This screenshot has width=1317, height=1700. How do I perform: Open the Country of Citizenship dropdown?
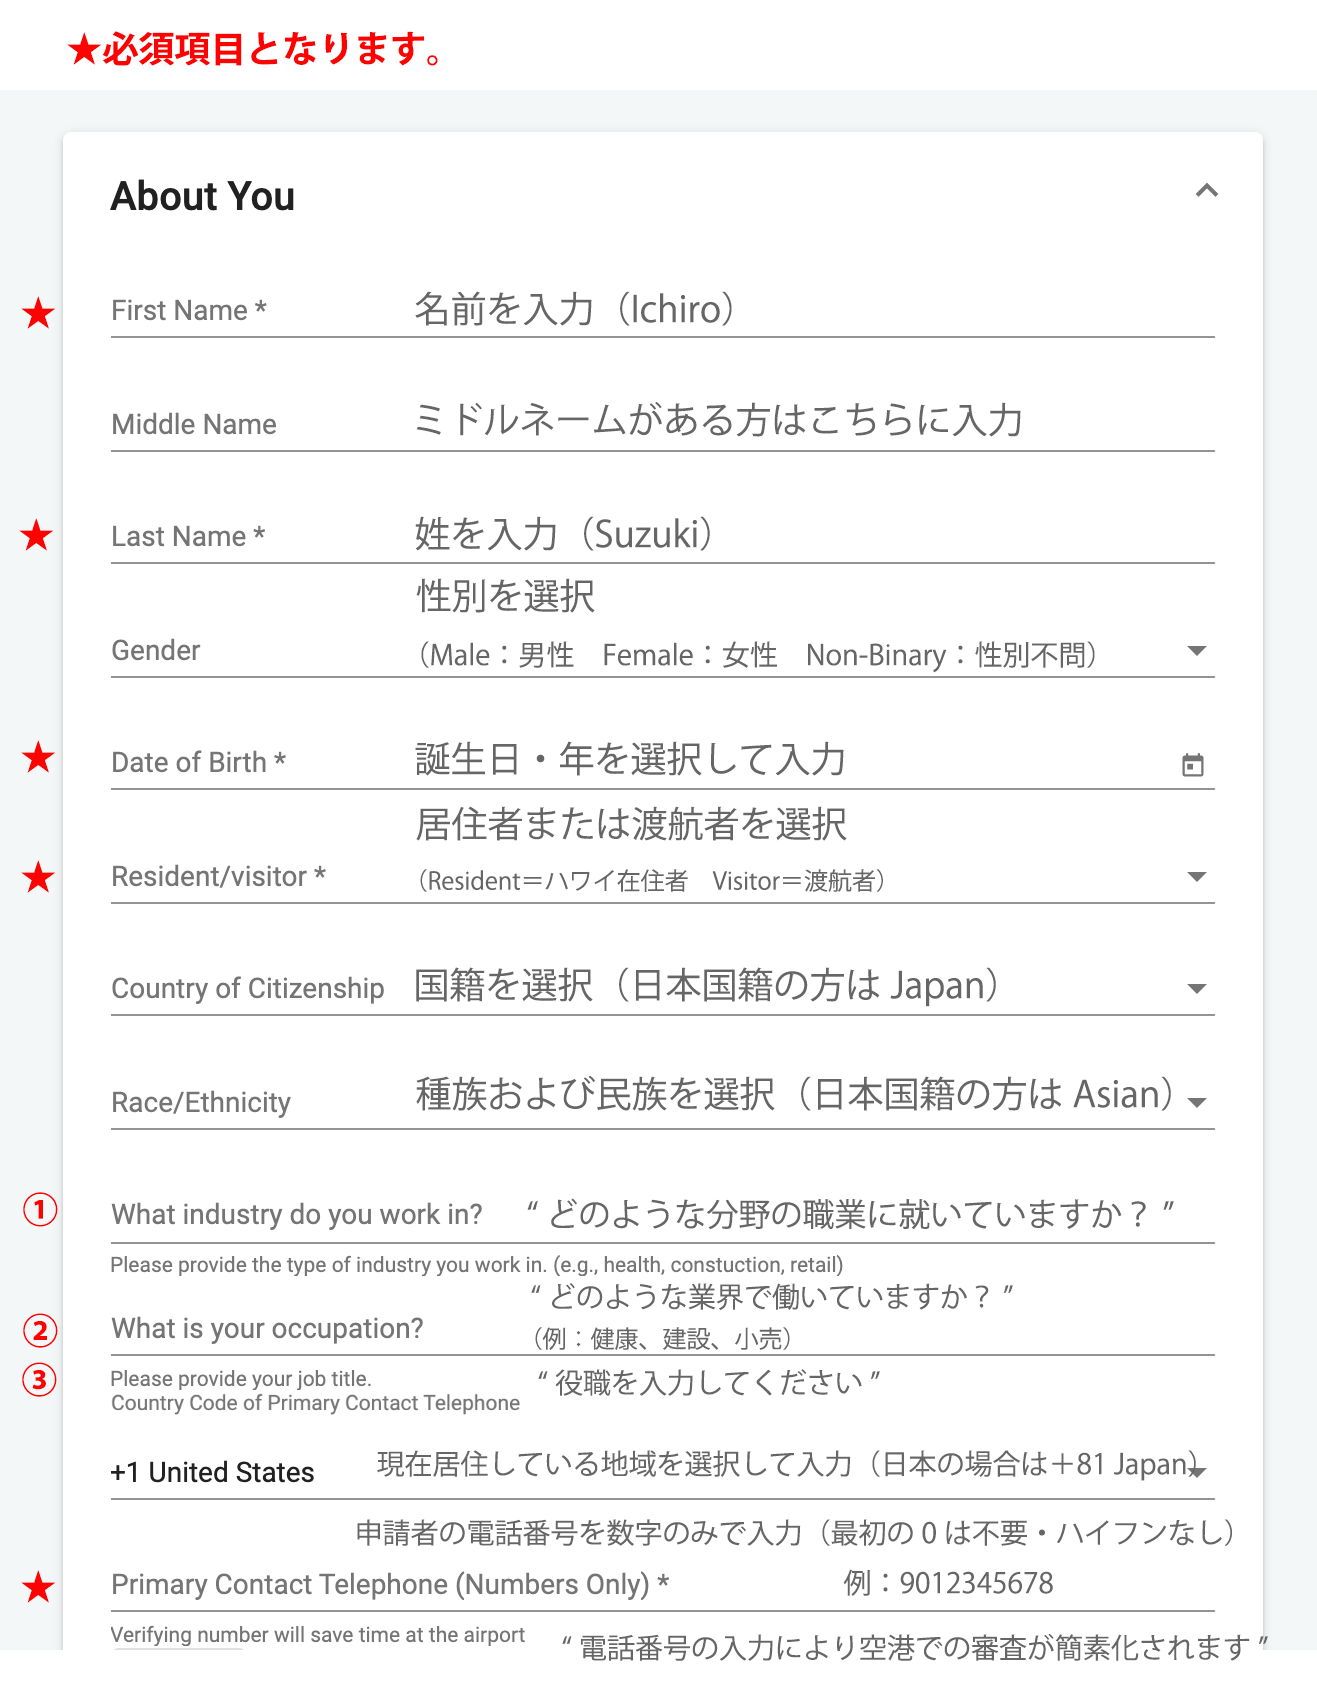coord(1195,989)
